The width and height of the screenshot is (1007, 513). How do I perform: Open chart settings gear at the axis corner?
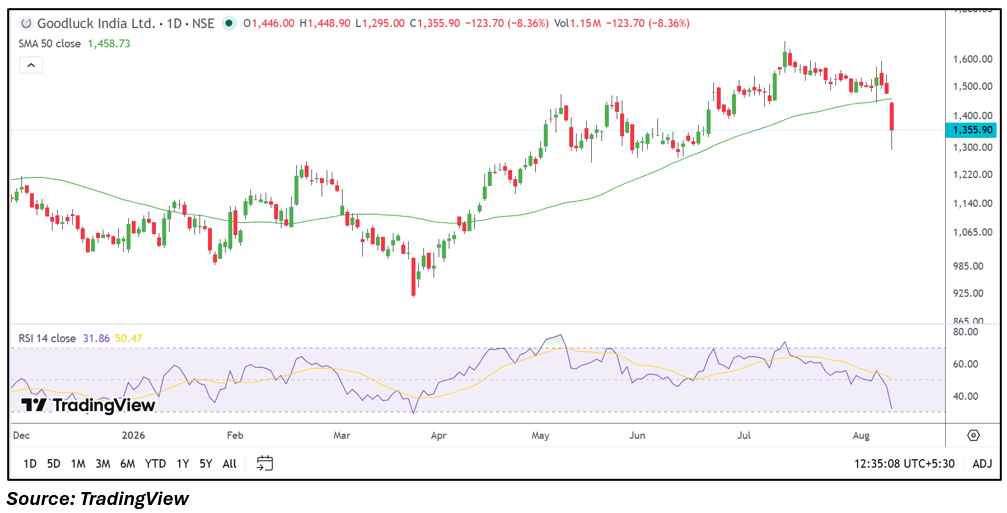974,436
